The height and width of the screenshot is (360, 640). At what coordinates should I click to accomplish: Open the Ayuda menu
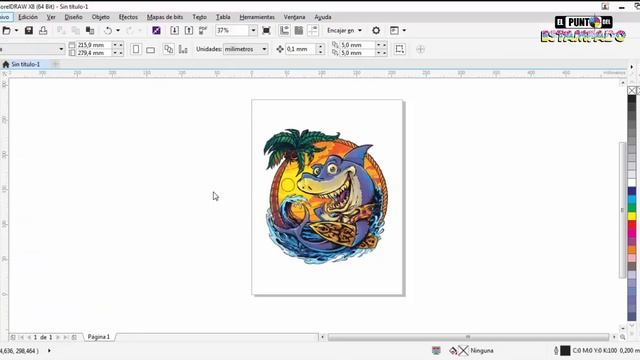pyautogui.click(x=323, y=17)
